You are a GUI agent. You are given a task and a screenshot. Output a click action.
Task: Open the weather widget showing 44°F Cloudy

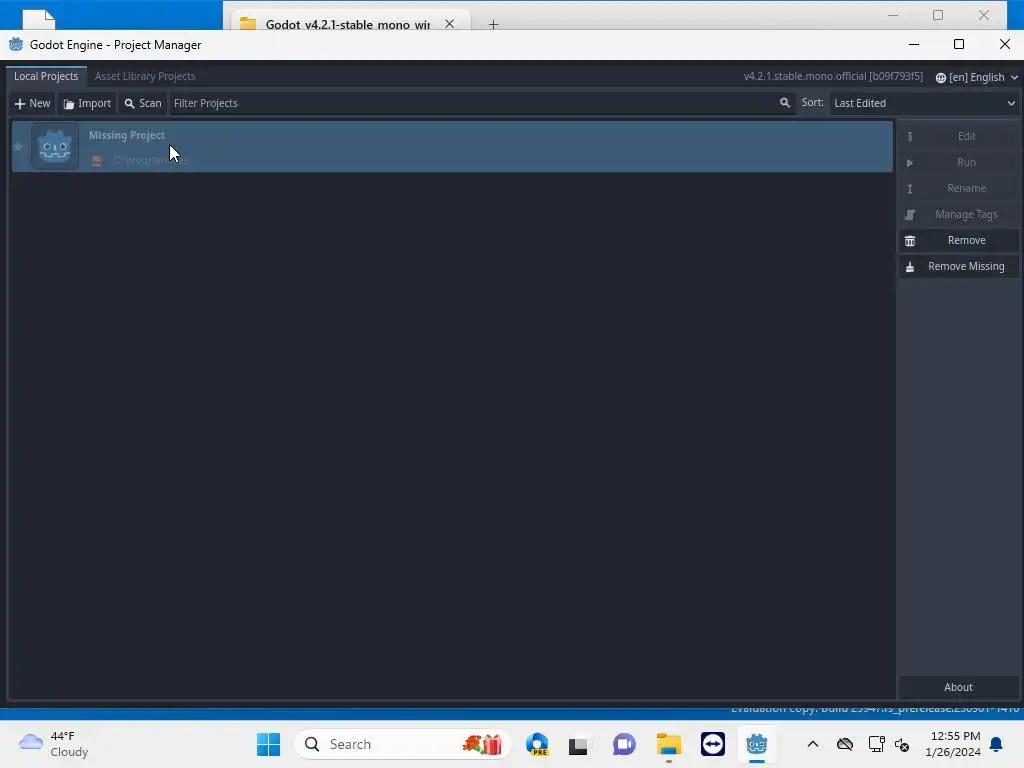(x=54, y=744)
